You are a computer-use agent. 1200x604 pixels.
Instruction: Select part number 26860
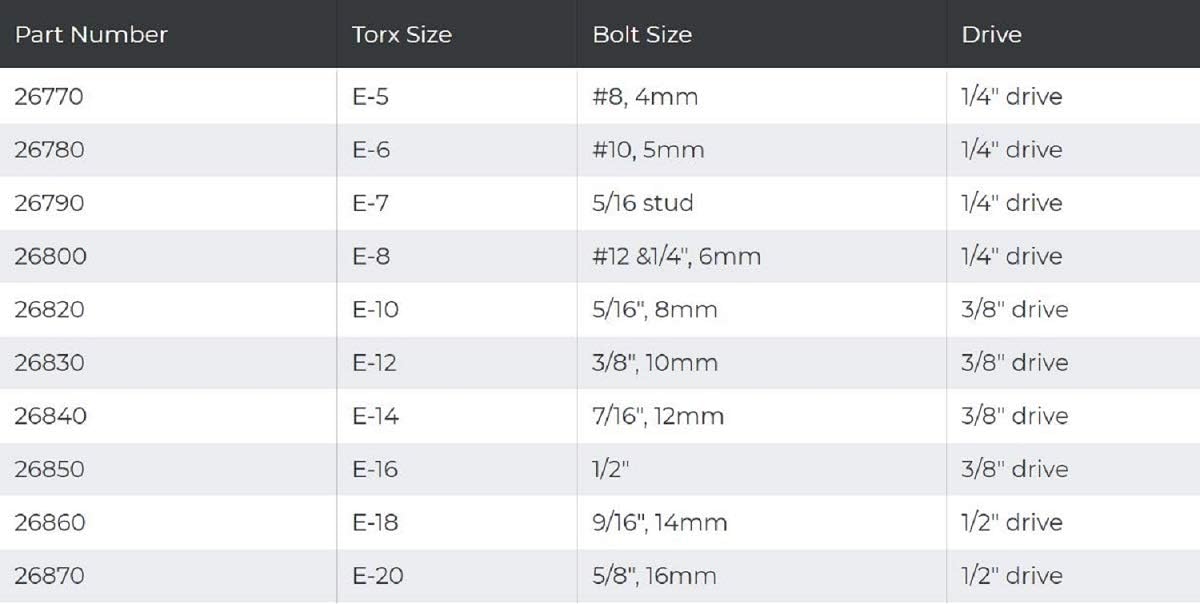50,522
